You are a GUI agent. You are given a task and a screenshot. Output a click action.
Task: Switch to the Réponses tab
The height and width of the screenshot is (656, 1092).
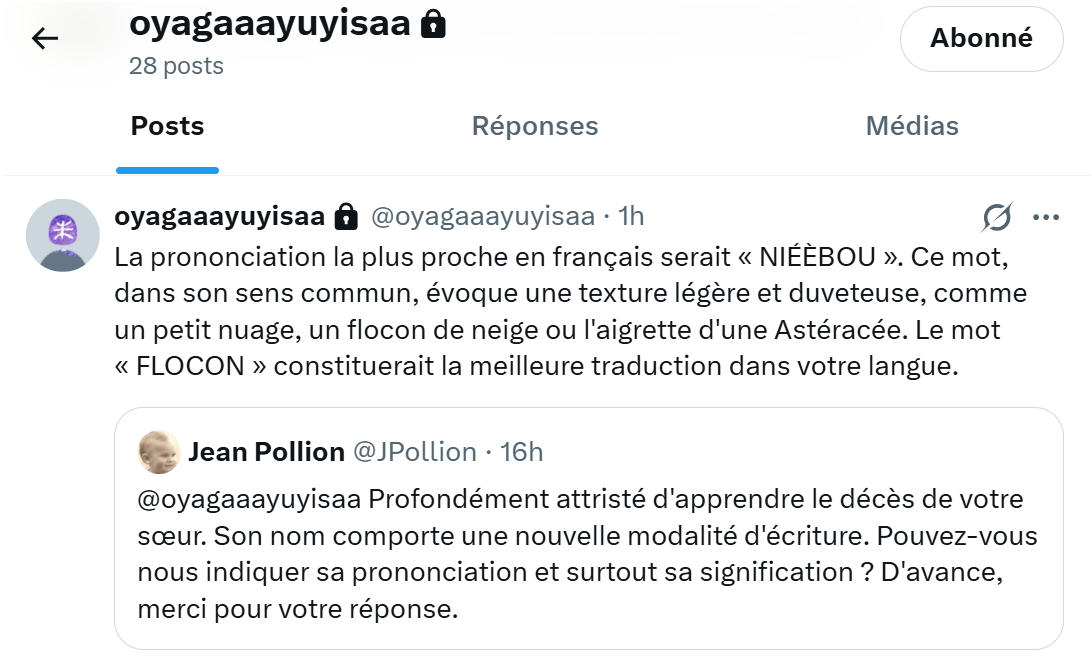pyautogui.click(x=535, y=126)
